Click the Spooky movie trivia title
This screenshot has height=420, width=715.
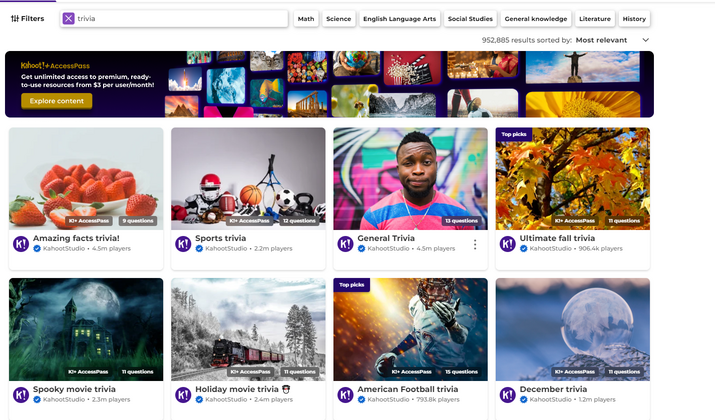74,389
